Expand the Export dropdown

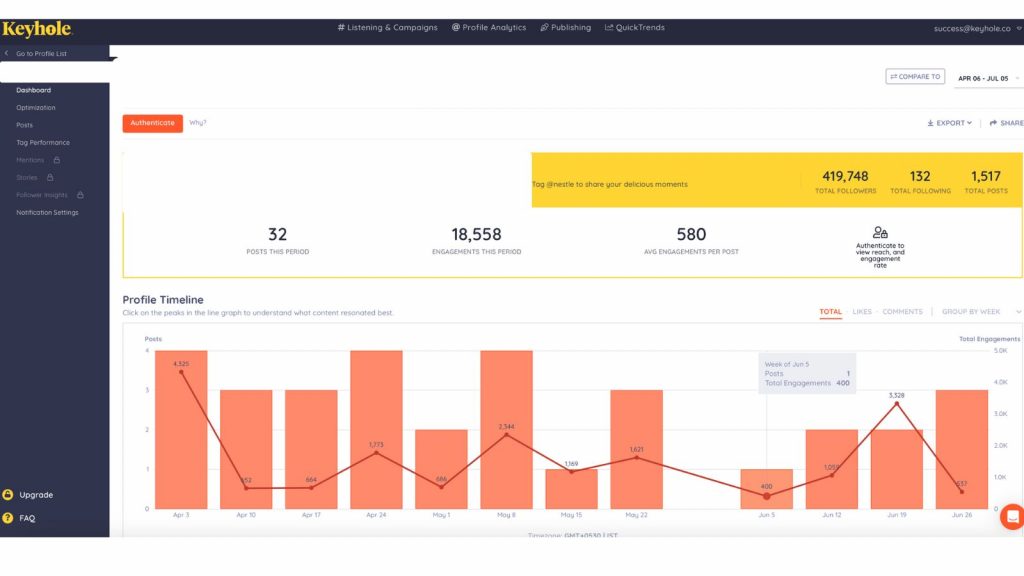(x=950, y=123)
